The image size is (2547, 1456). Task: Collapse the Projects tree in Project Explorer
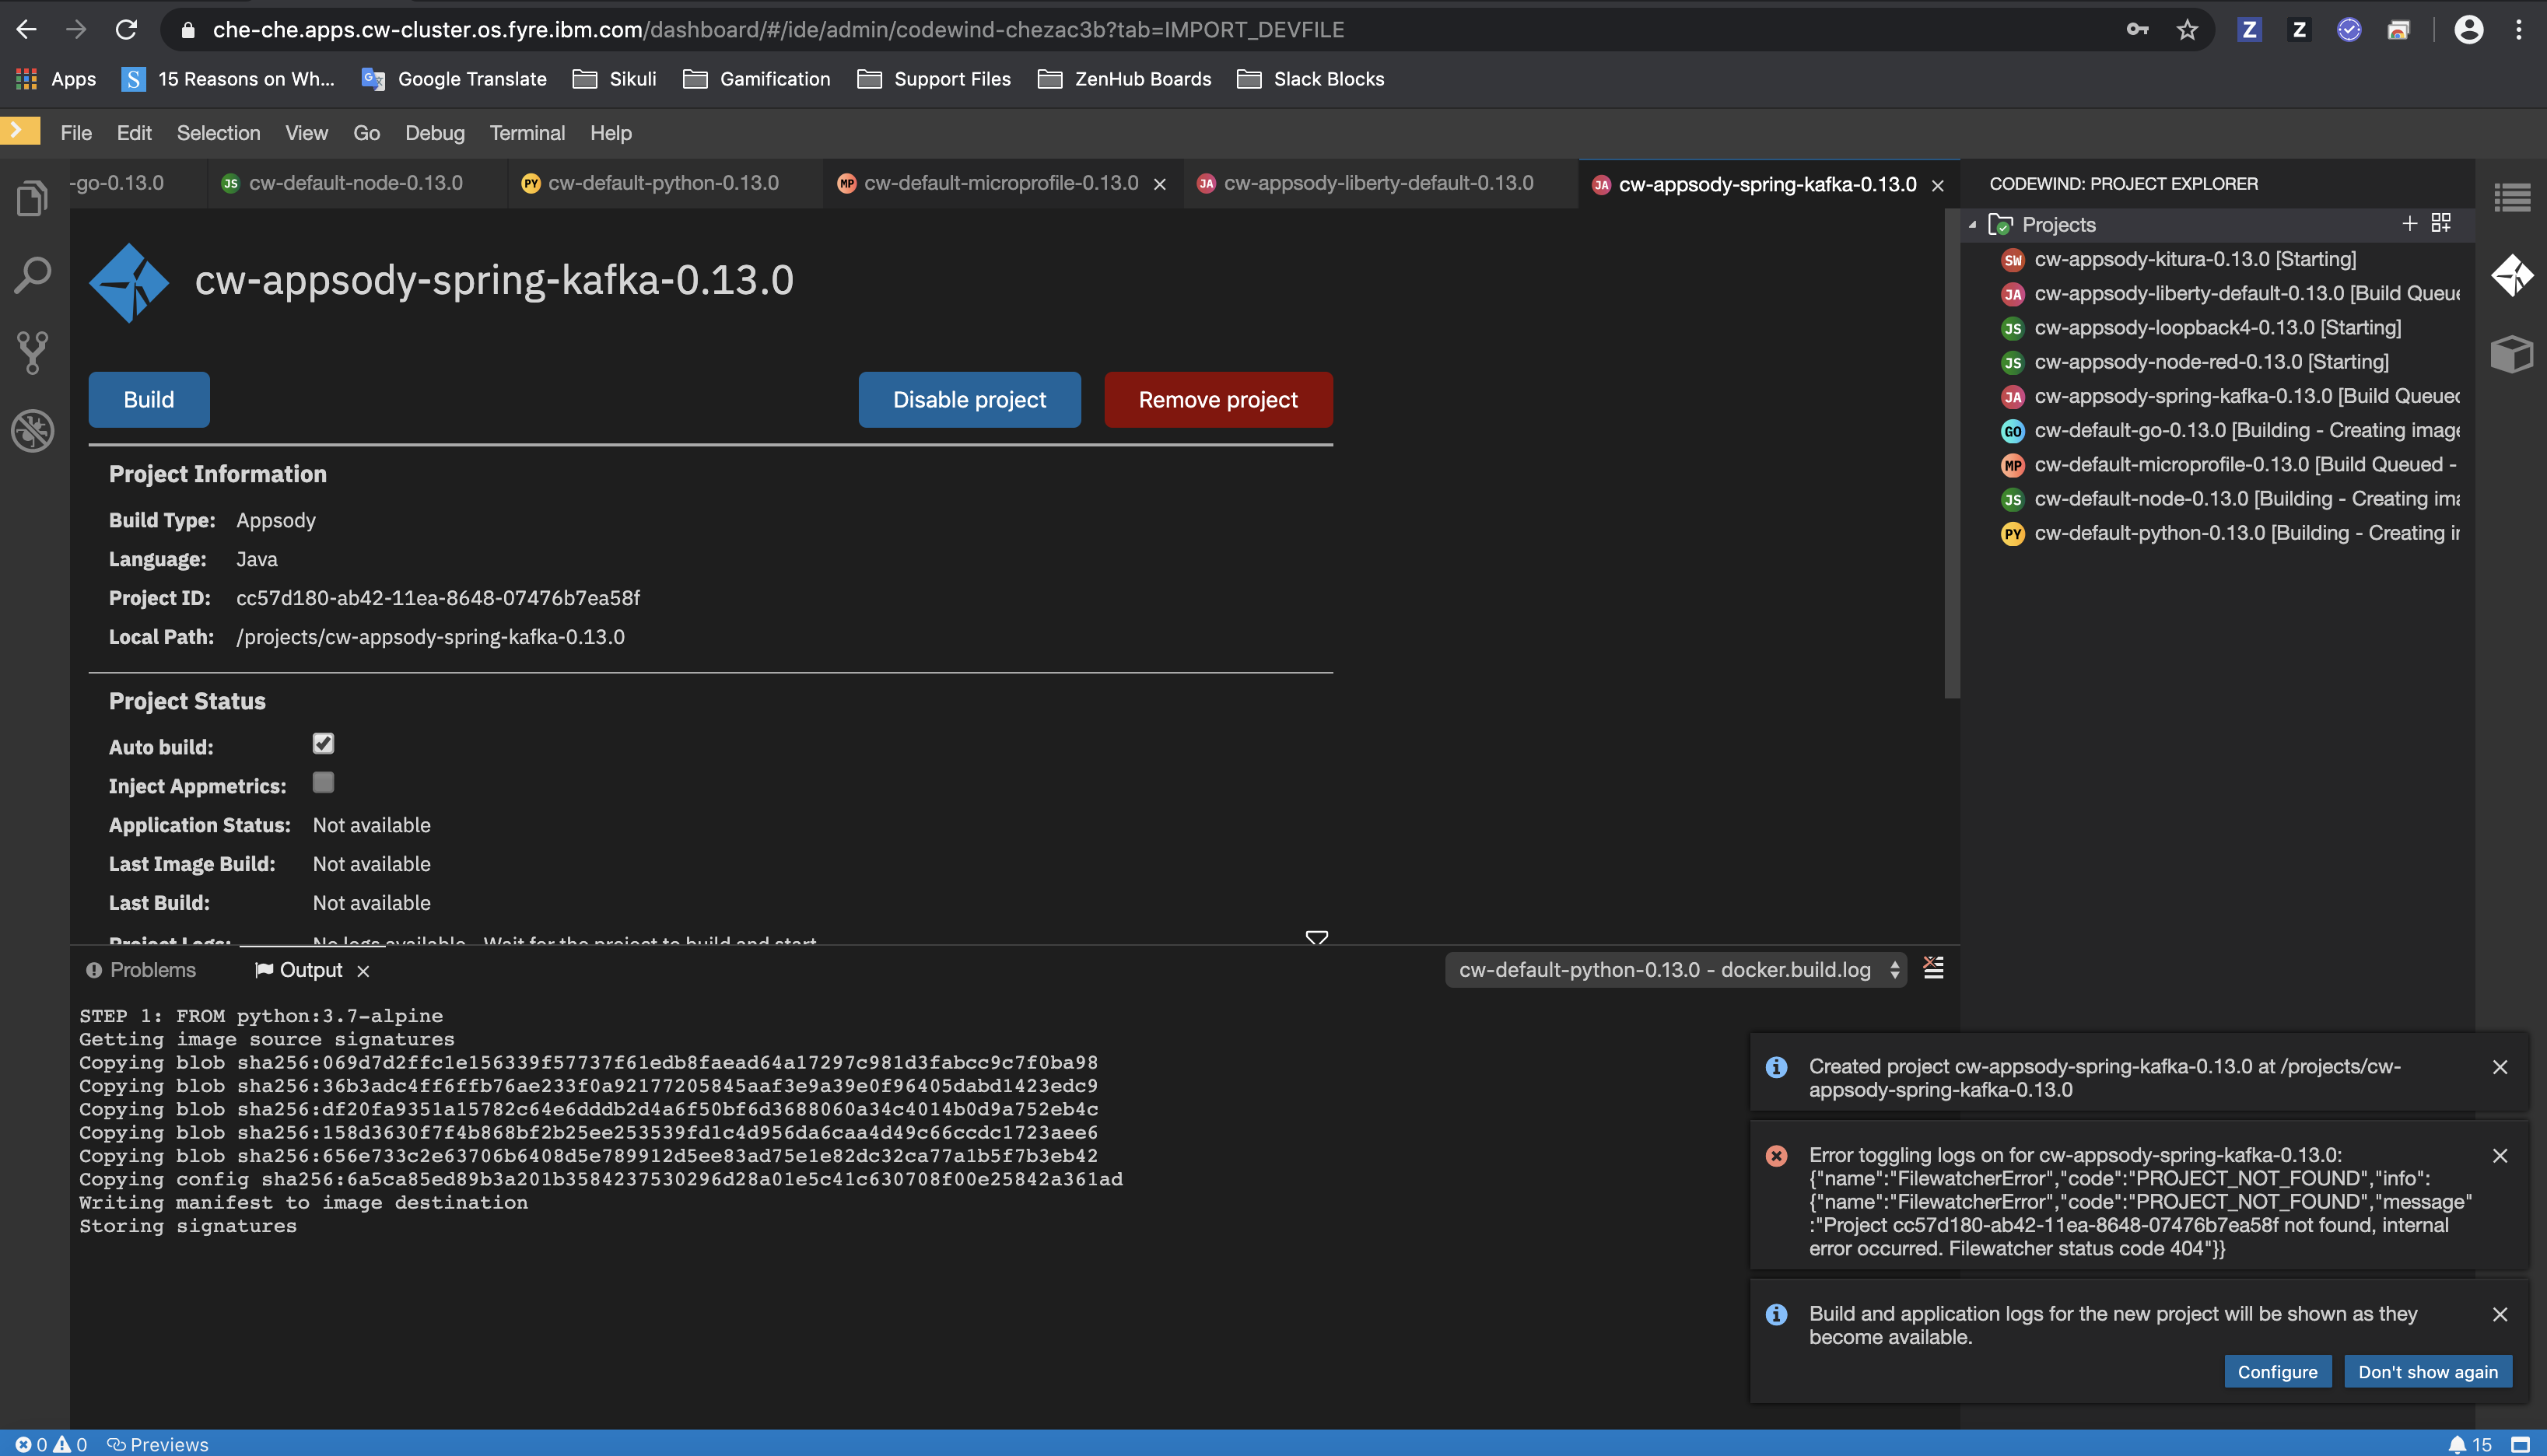coord(1973,224)
